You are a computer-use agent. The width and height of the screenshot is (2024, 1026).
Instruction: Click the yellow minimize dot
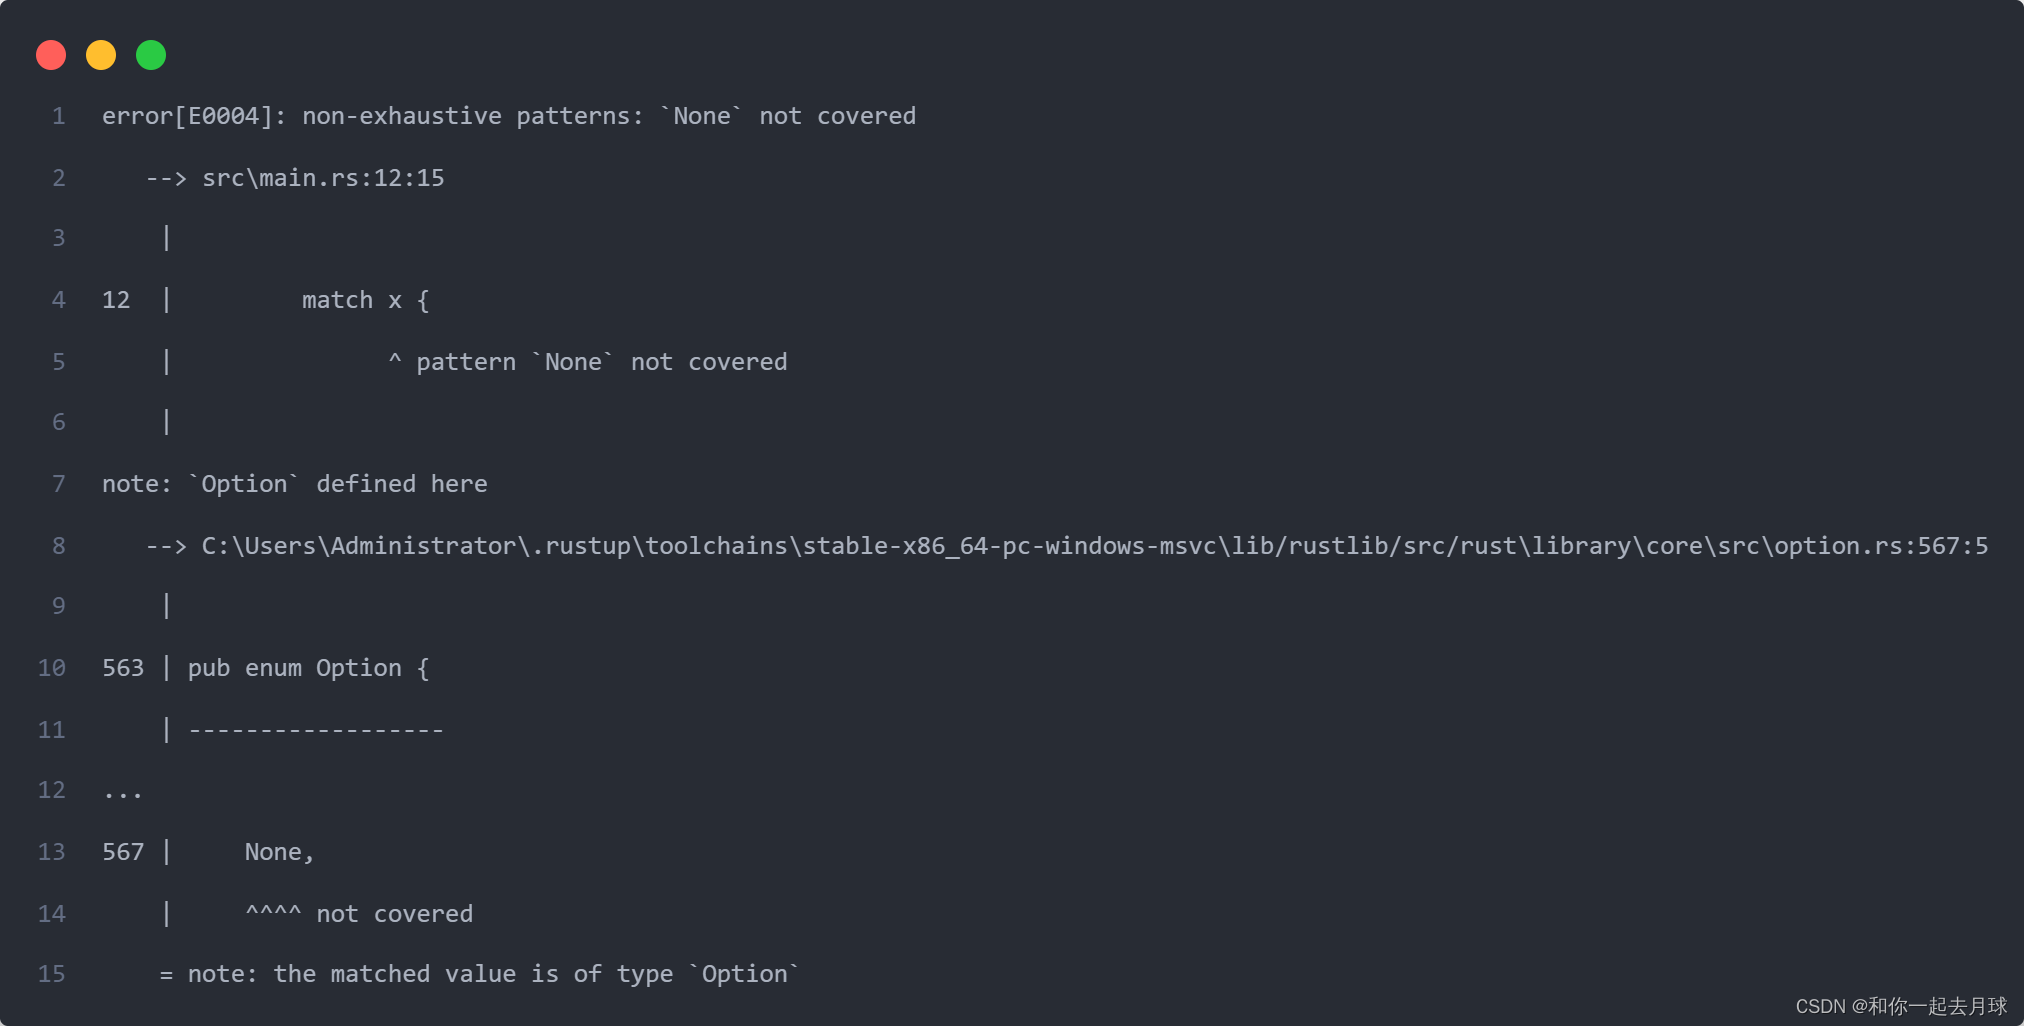(101, 55)
